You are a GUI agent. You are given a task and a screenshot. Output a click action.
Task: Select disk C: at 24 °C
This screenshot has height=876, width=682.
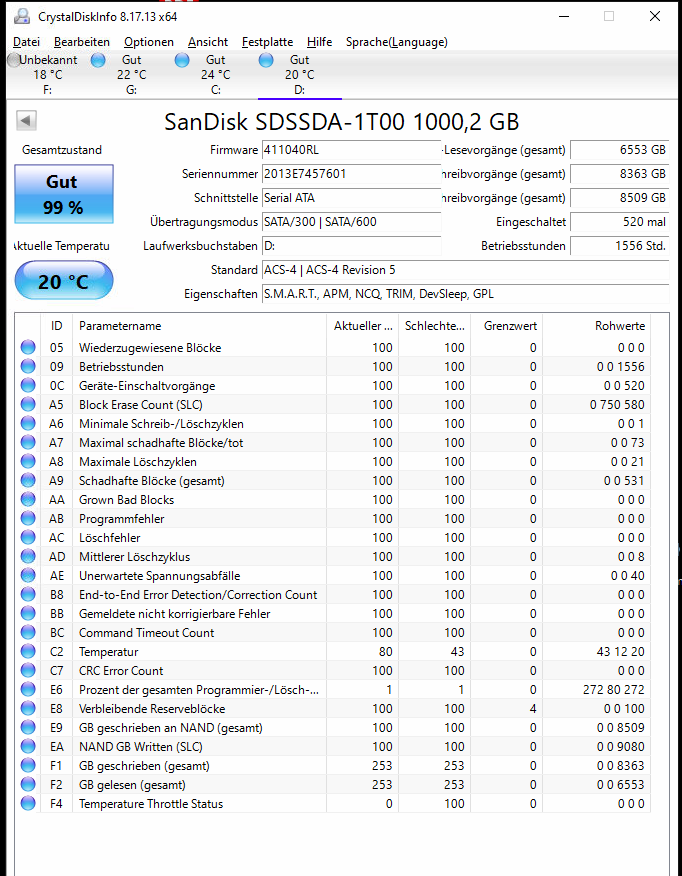215,75
